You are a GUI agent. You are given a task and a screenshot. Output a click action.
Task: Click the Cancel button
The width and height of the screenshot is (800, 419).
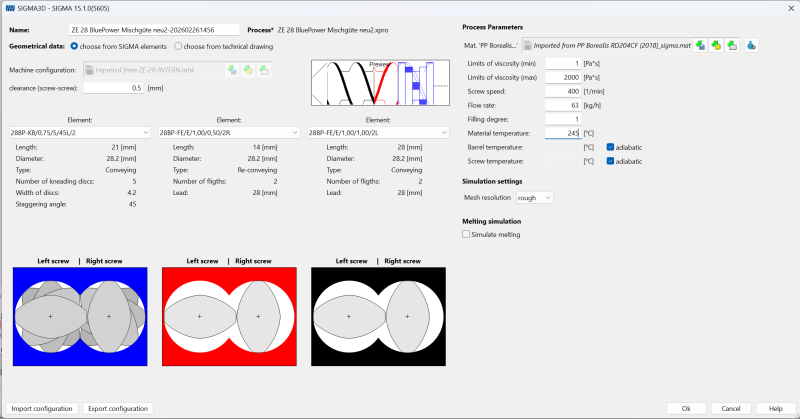coord(731,408)
